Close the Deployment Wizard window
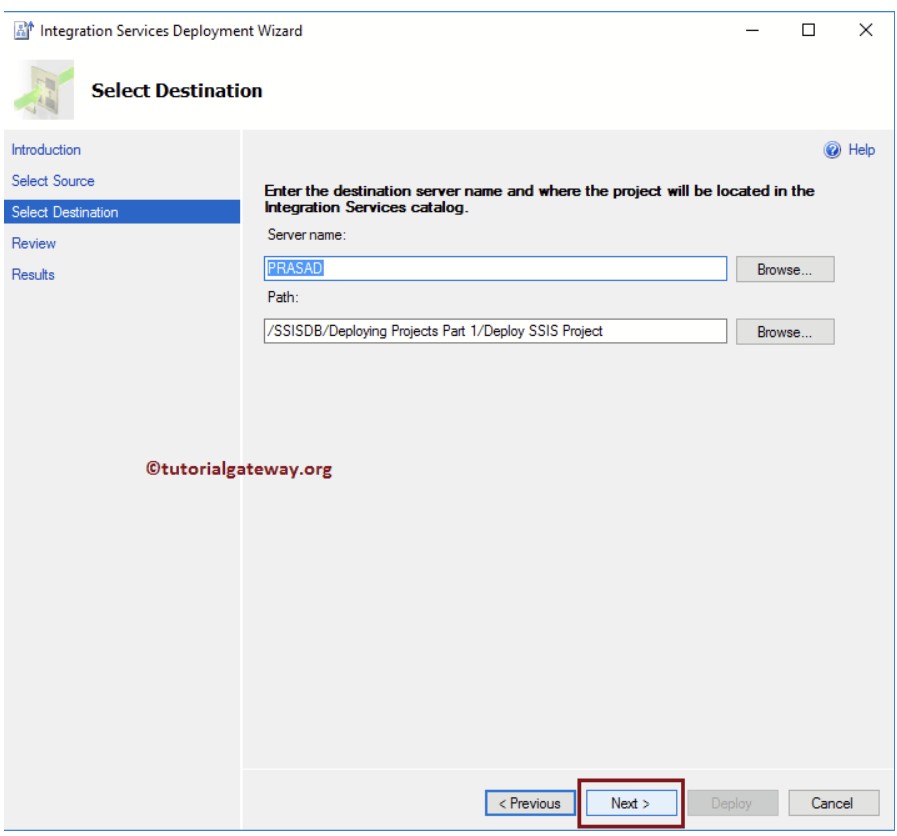Image resolution: width=897 pixels, height=836 pixels. pos(866,30)
